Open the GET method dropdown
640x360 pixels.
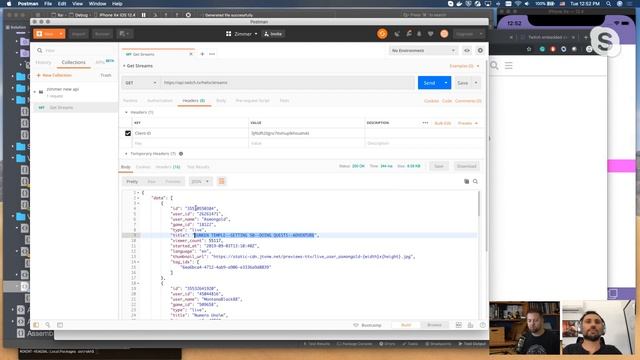[x=140, y=83]
